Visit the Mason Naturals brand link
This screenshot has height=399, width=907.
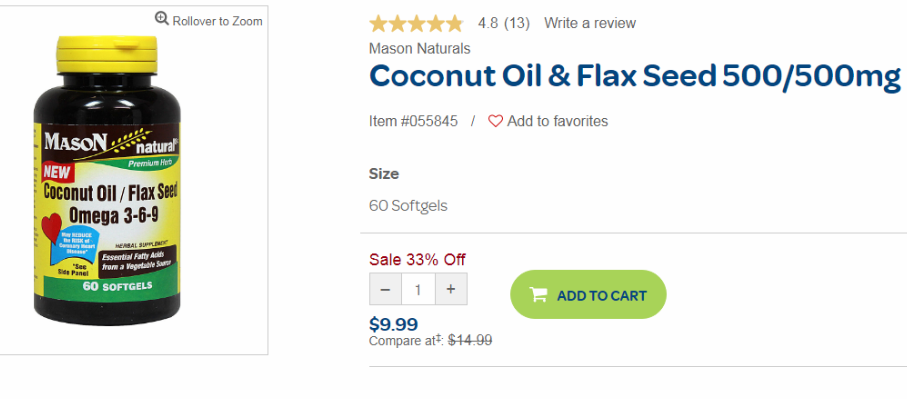[419, 49]
